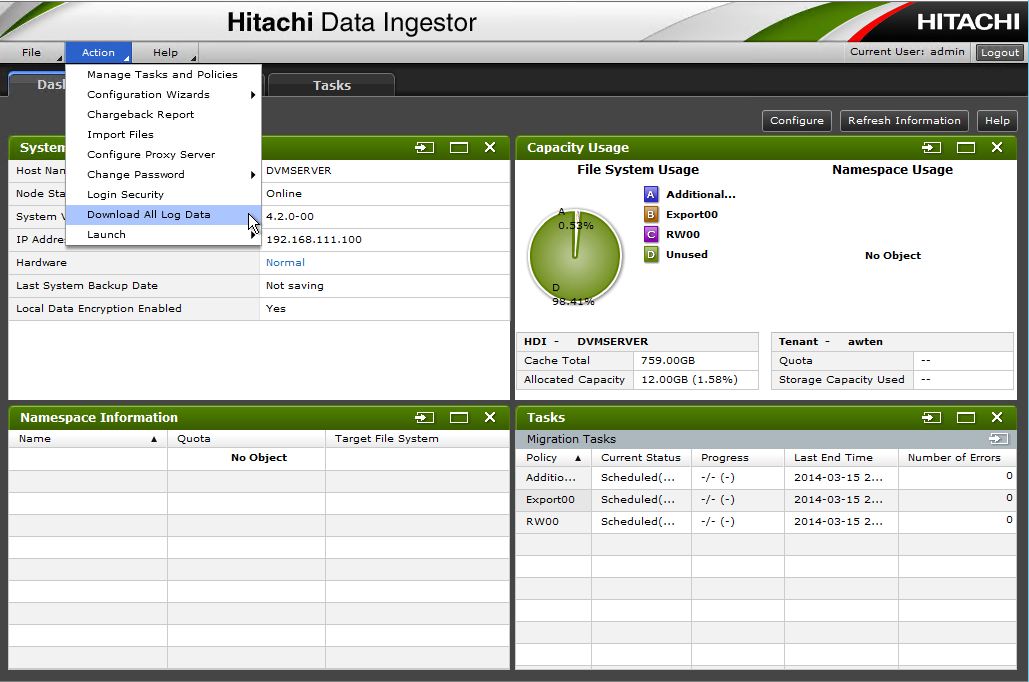Viewport: 1029px width, 682px height.
Task: Sort by Current Status column header
Action: 641,458
